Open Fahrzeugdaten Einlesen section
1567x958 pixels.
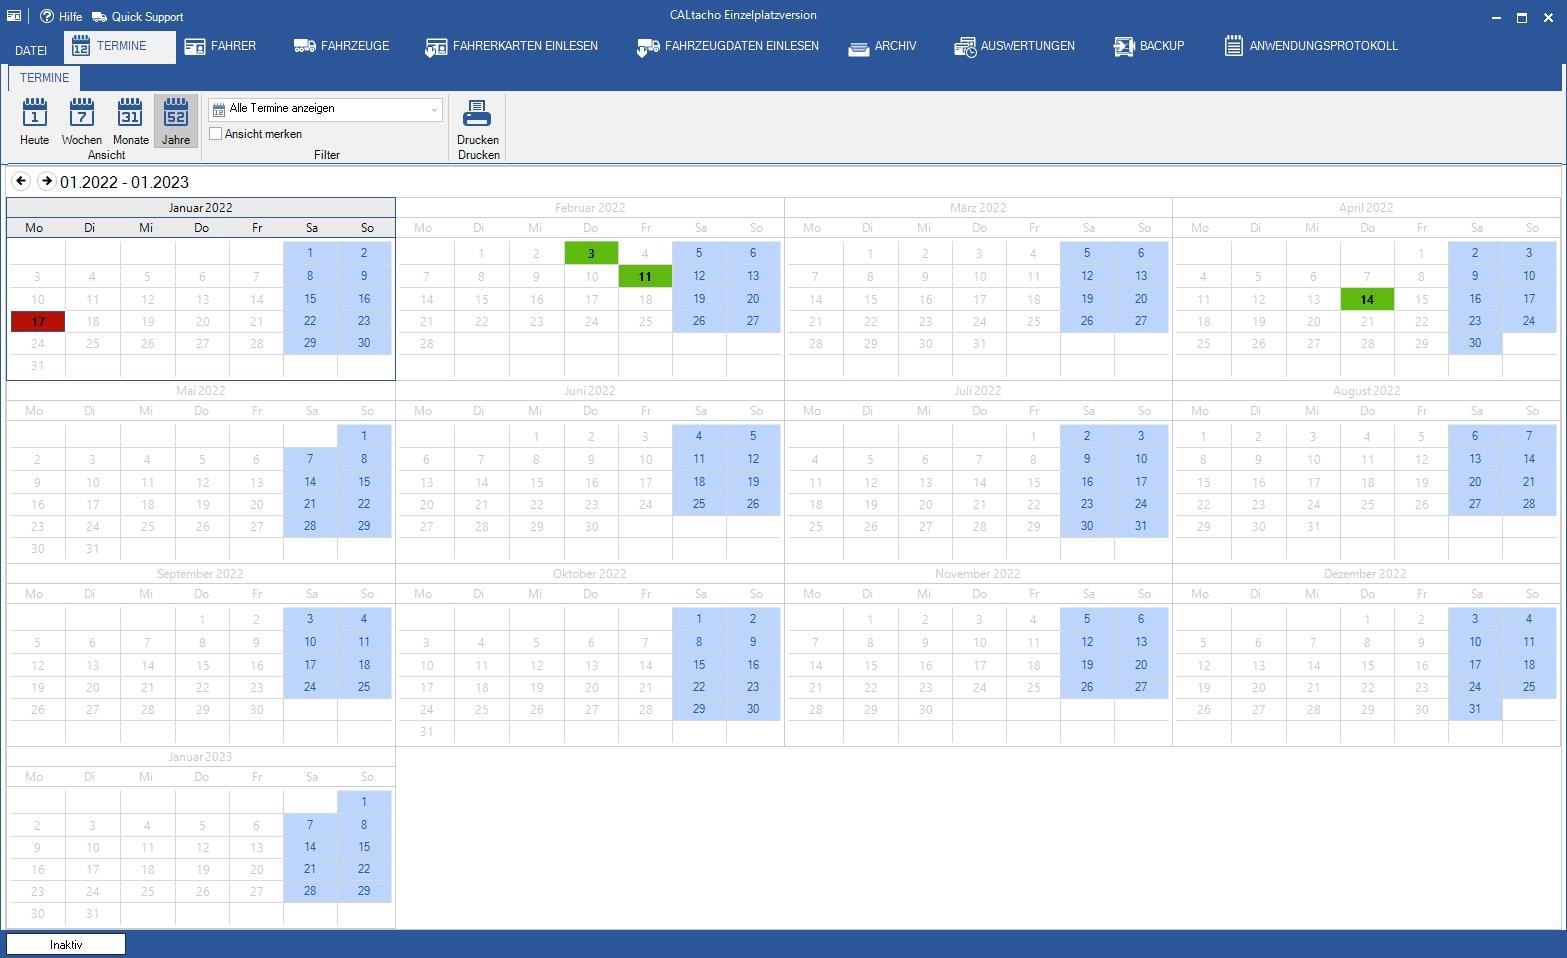click(x=727, y=46)
